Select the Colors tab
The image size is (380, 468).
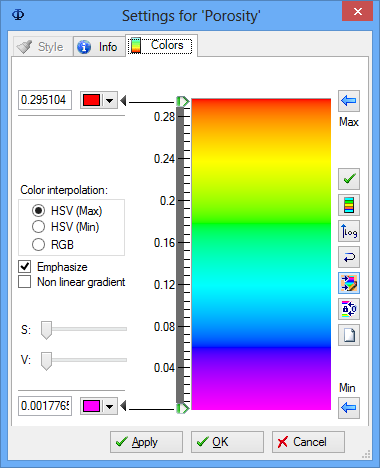(x=161, y=45)
